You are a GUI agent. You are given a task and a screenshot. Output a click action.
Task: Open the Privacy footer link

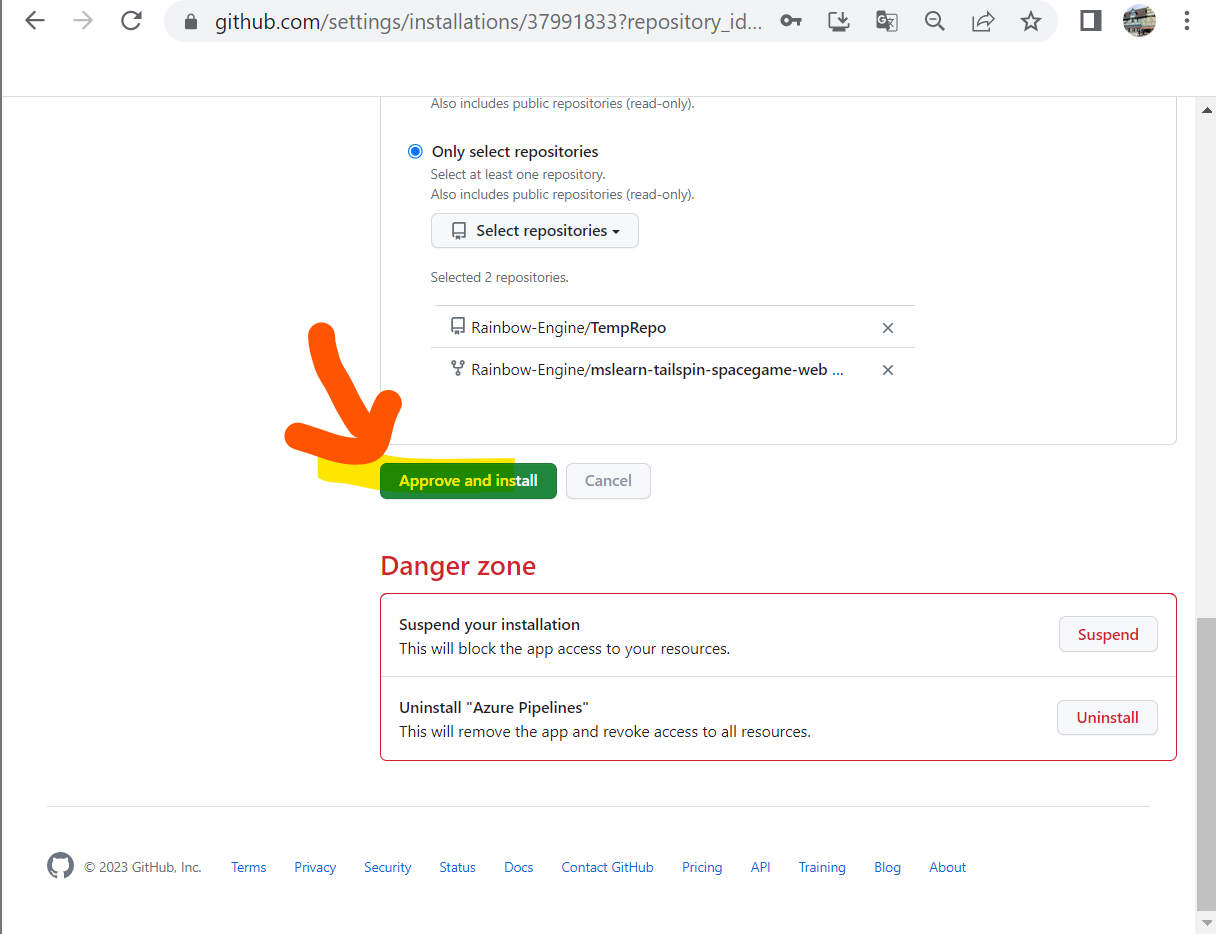pos(315,867)
